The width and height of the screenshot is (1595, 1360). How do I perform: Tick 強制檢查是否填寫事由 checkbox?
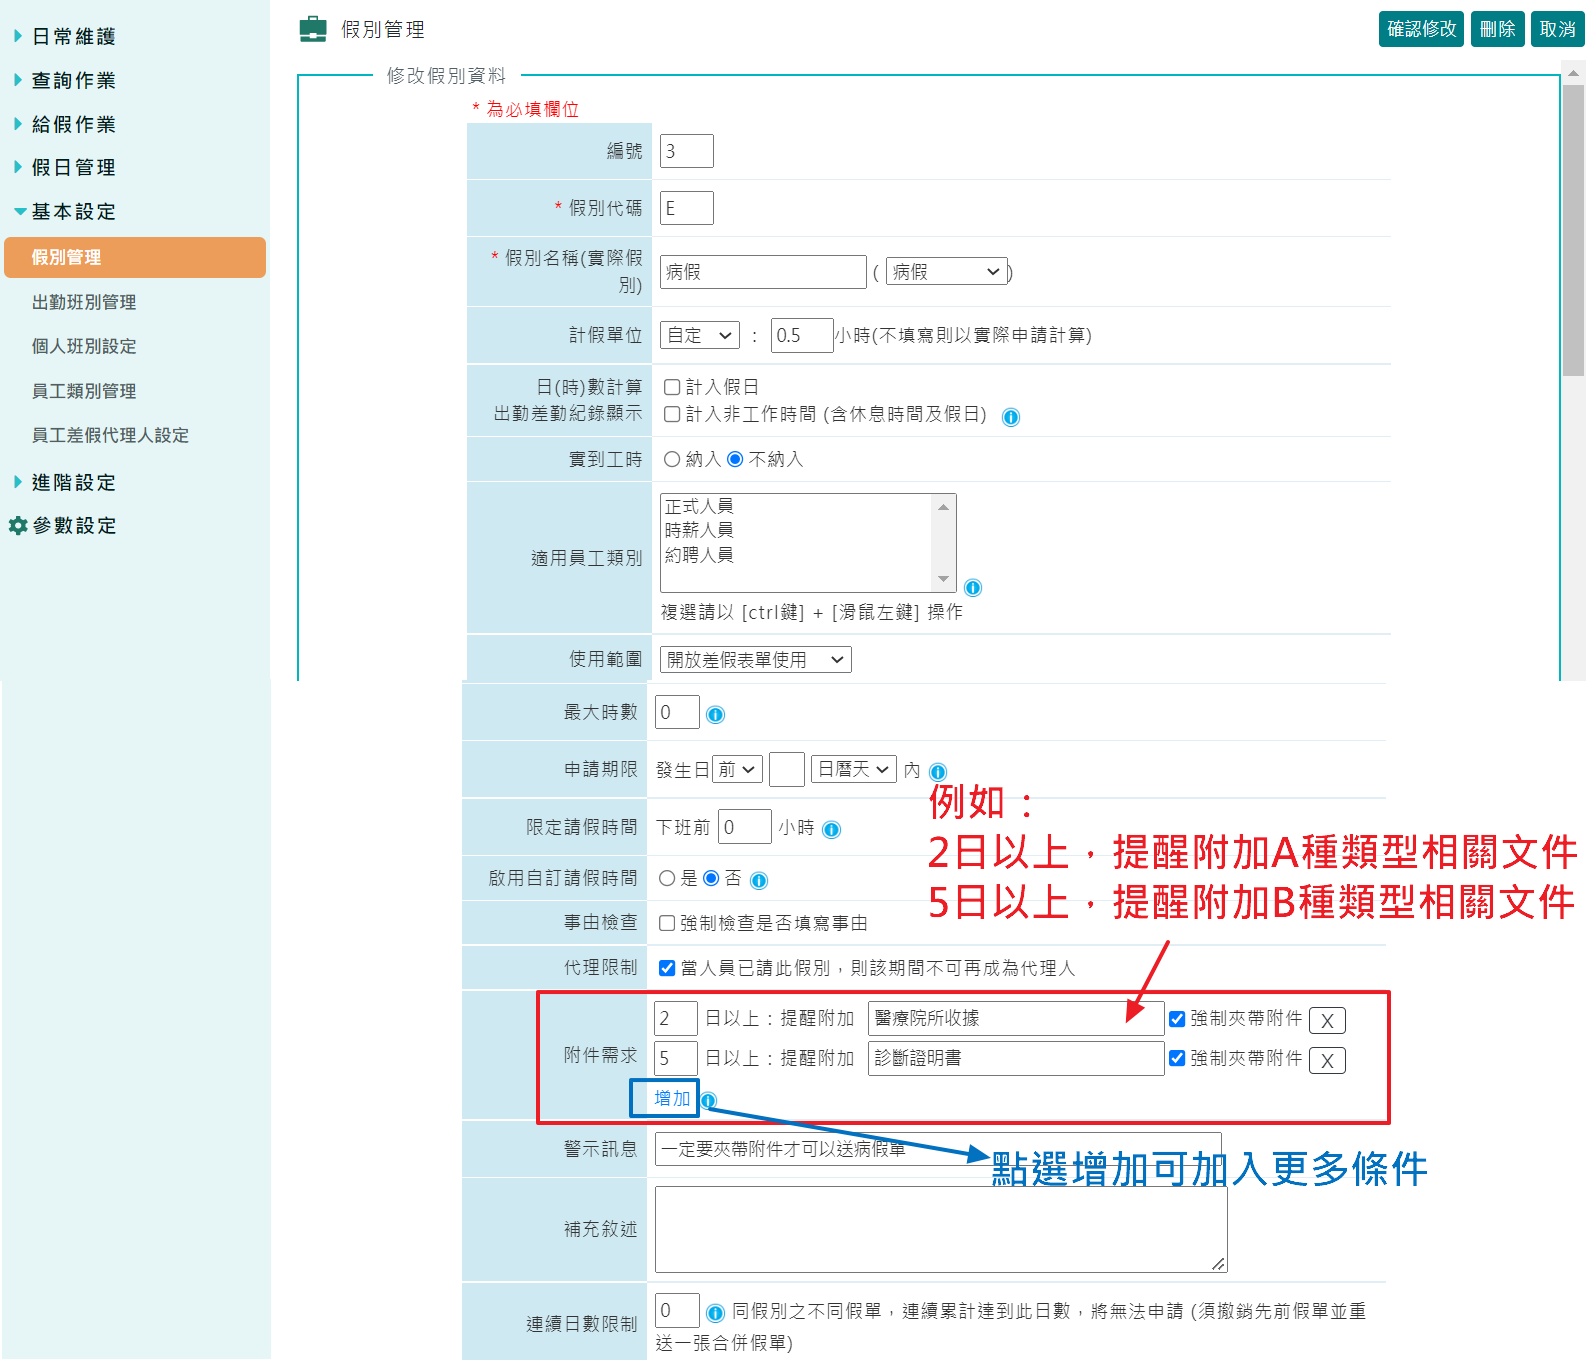click(x=667, y=923)
